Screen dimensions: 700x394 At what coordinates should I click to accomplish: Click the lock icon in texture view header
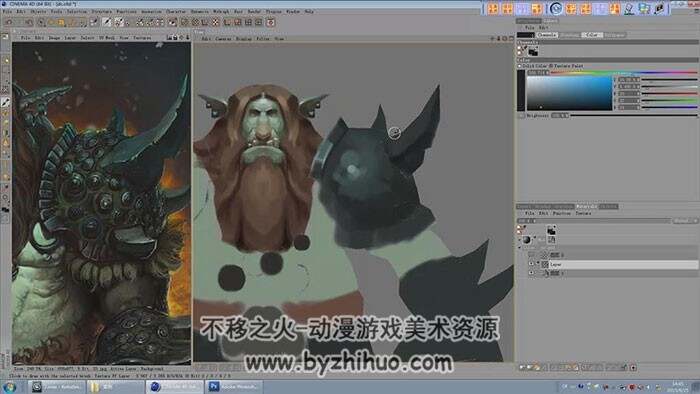click(175, 38)
